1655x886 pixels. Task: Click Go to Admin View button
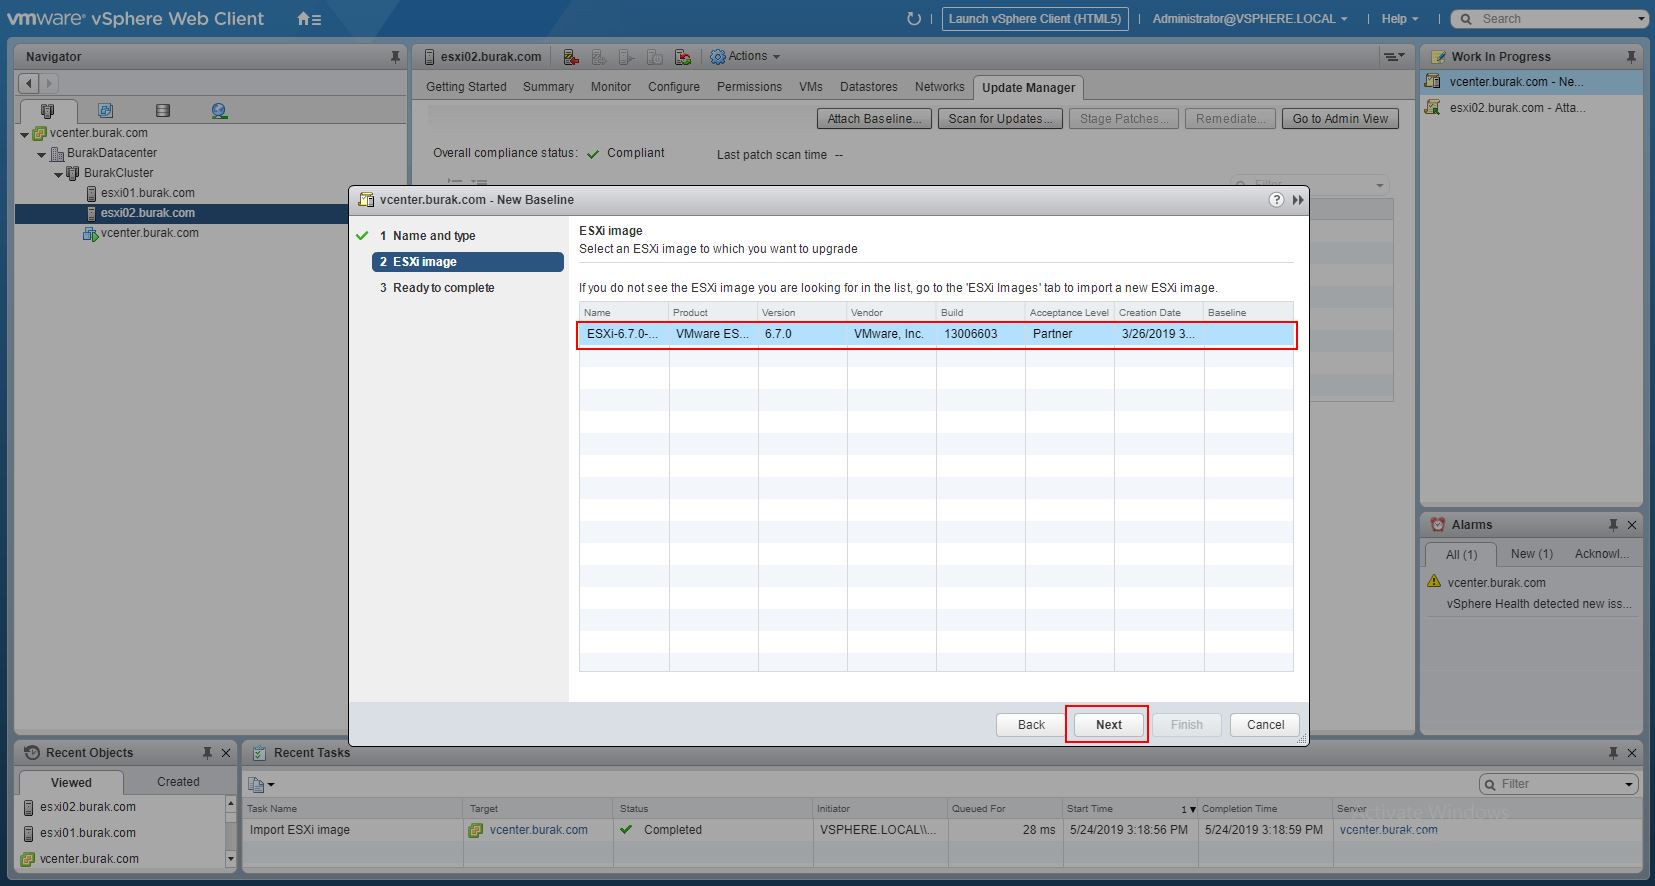tap(1340, 118)
